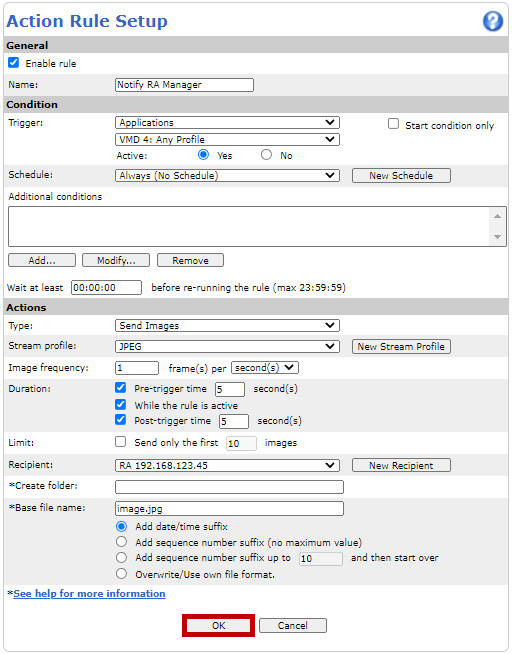
Task: Select Add sequence number suffix (no maximum value)
Action: (x=121, y=542)
